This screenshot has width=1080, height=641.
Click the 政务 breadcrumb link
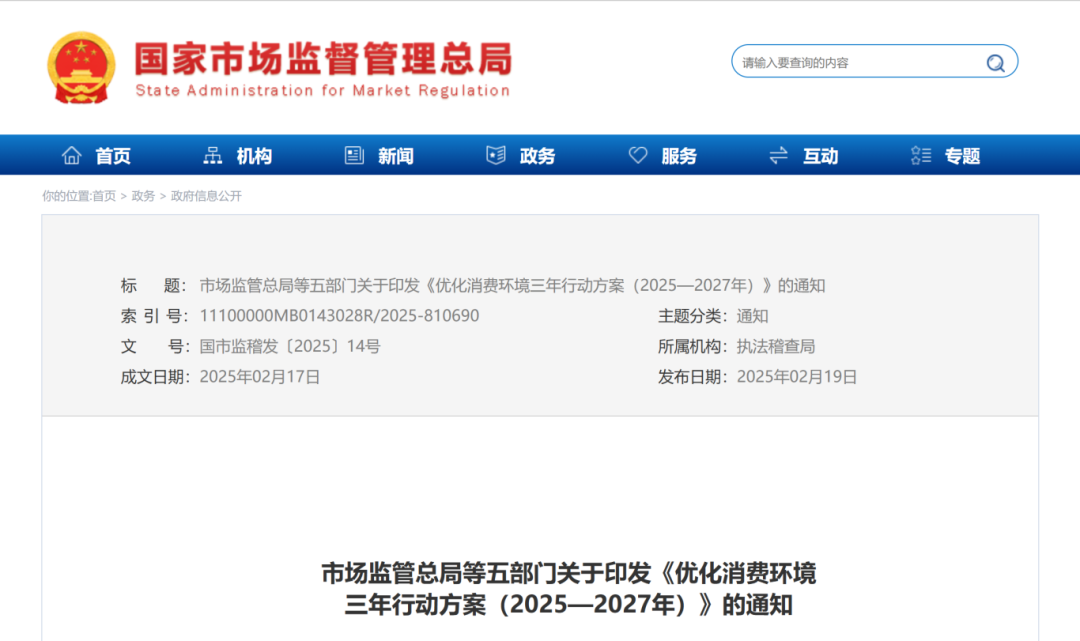tap(143, 196)
